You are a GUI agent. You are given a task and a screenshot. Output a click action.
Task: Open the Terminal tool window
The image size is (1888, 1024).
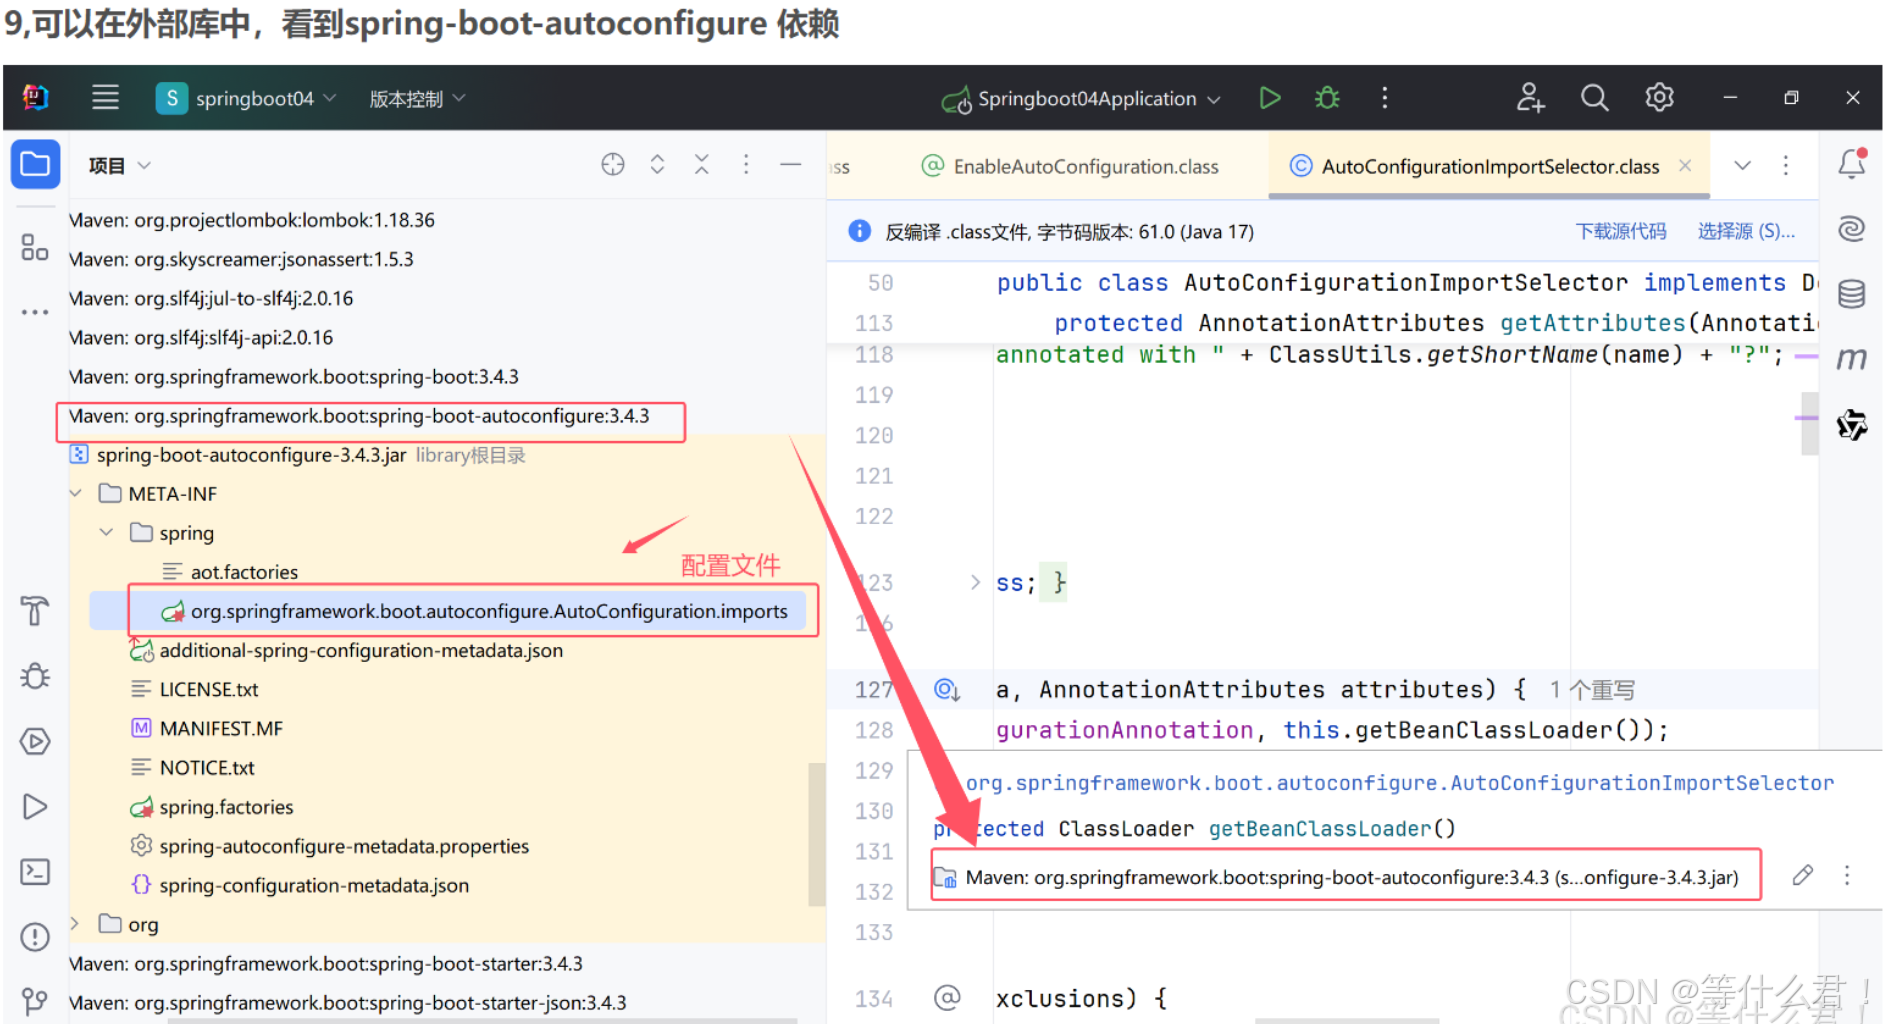pos(35,872)
